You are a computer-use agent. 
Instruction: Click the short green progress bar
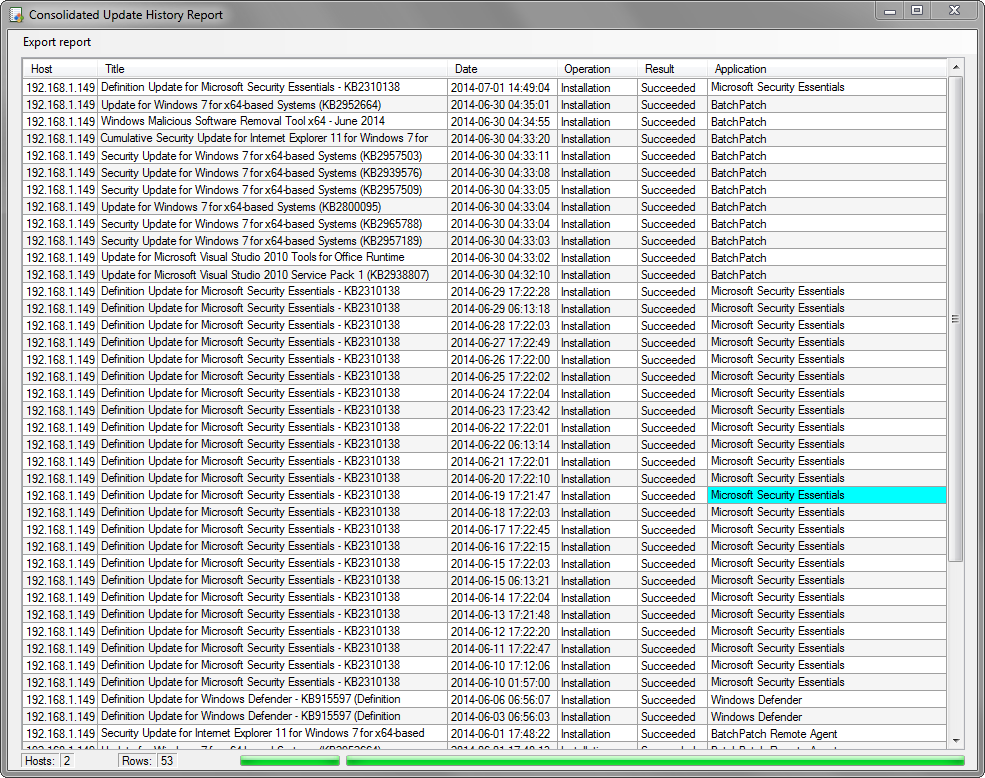tap(290, 761)
